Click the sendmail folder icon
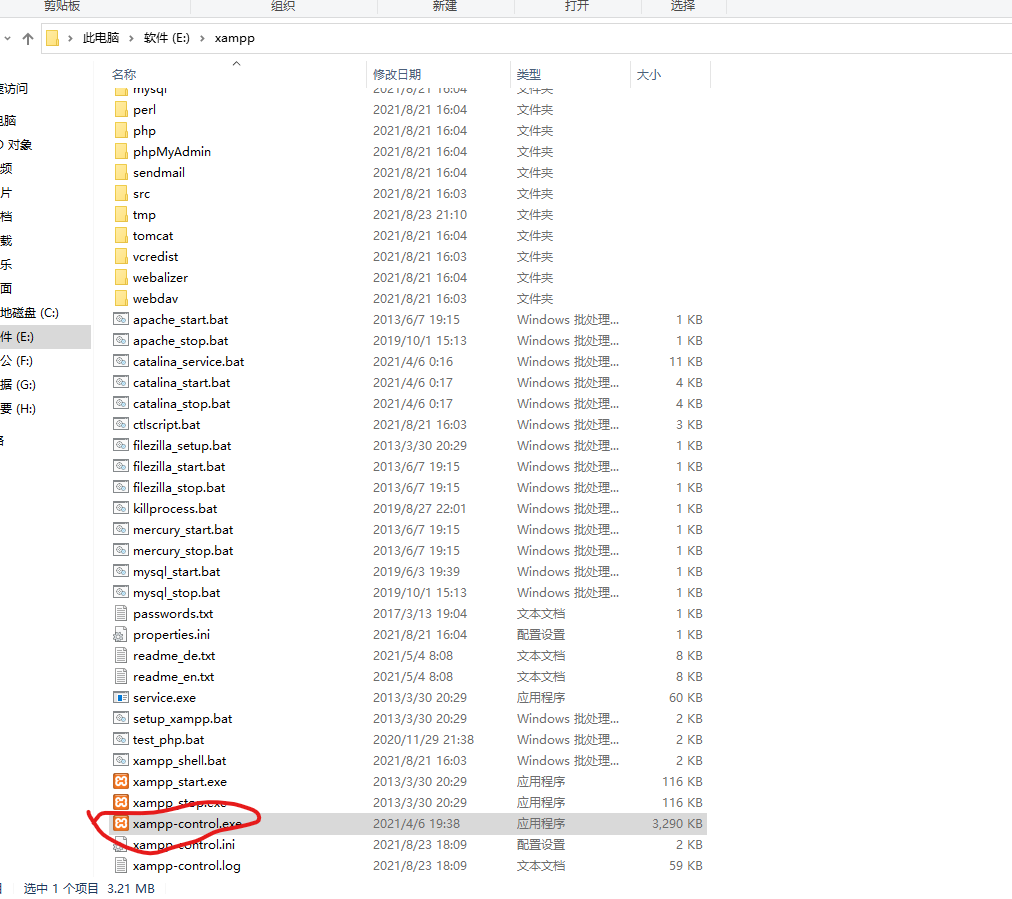This screenshot has height=899, width=1012. 121,172
